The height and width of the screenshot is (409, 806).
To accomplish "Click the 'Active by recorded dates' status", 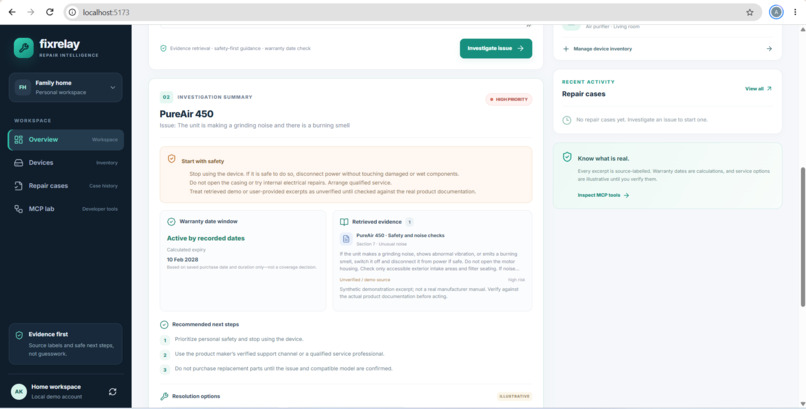I will [206, 238].
